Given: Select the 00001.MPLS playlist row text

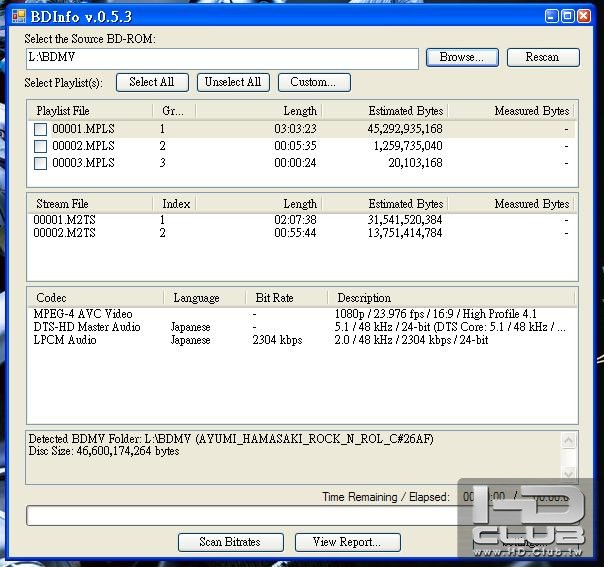Looking at the screenshot, I should point(83,129).
